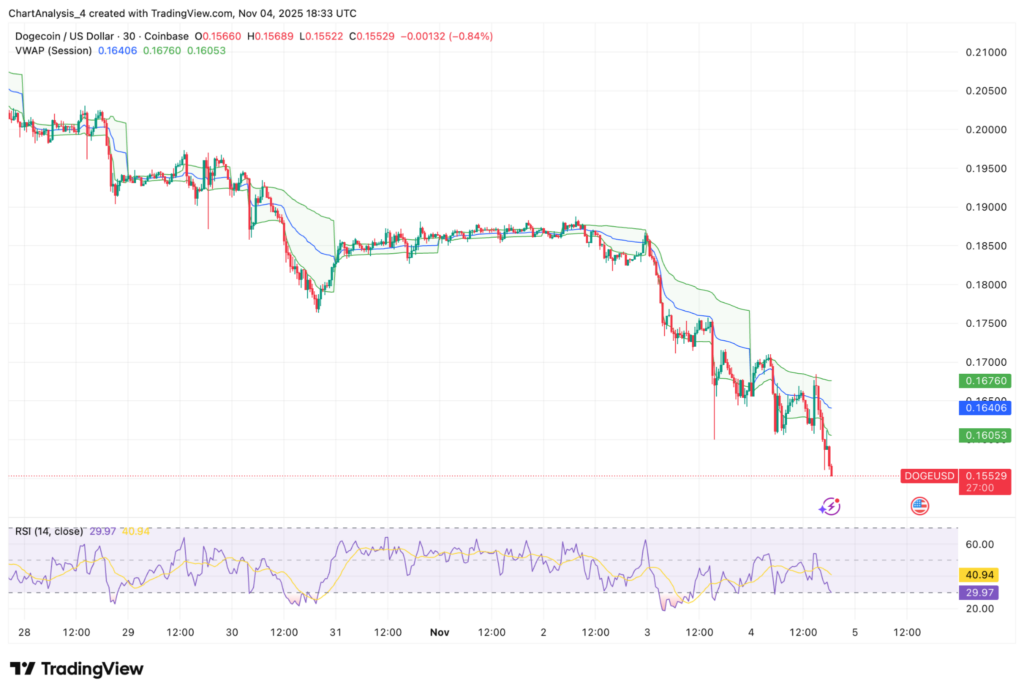The image size is (1024, 694).
Task: Click the 28 date label on time axis
Action: (x=25, y=632)
